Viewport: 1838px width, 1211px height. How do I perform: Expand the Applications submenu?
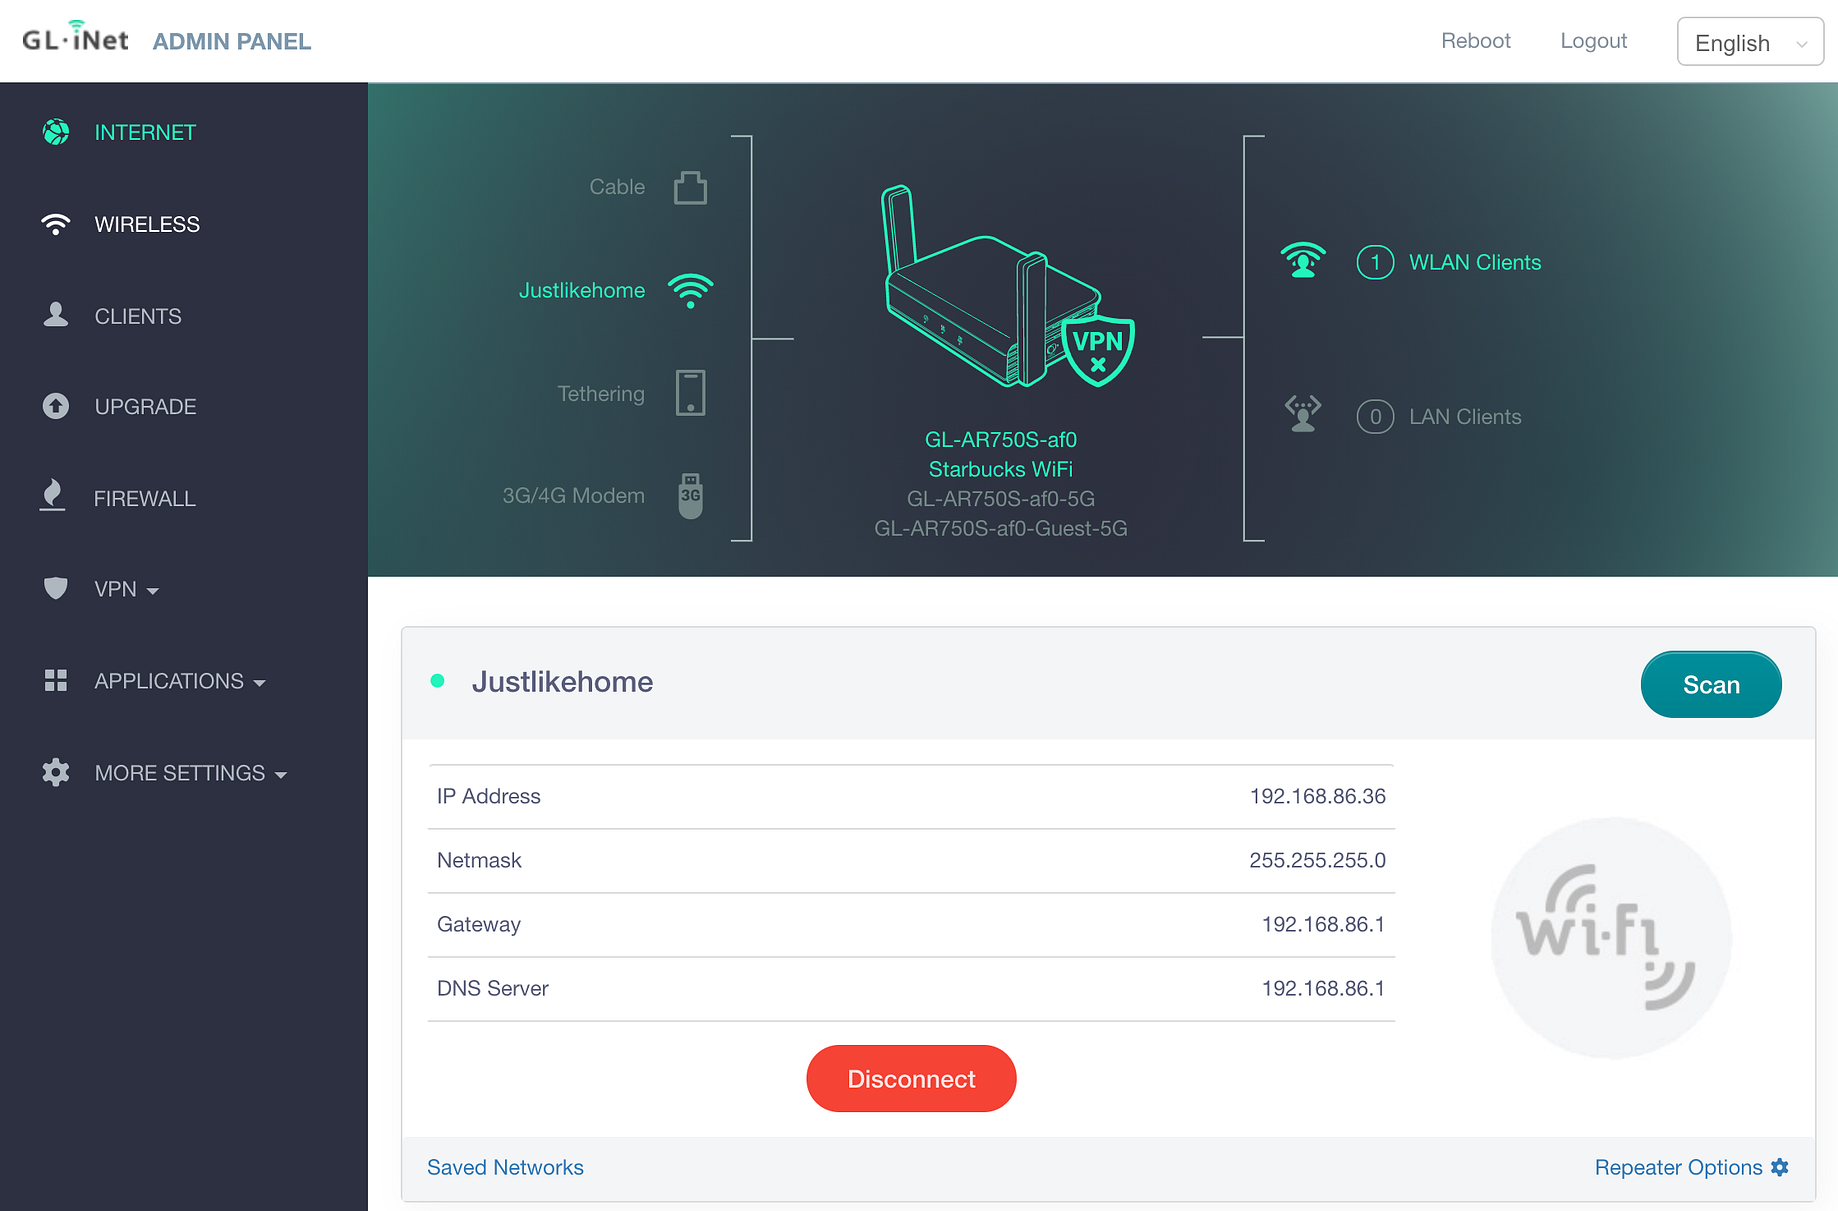pos(180,681)
